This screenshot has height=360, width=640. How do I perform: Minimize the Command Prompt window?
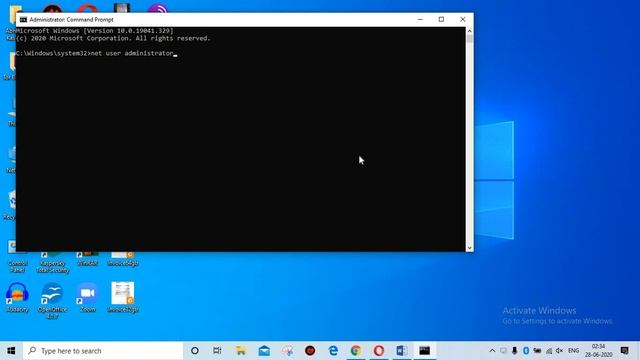click(420, 19)
